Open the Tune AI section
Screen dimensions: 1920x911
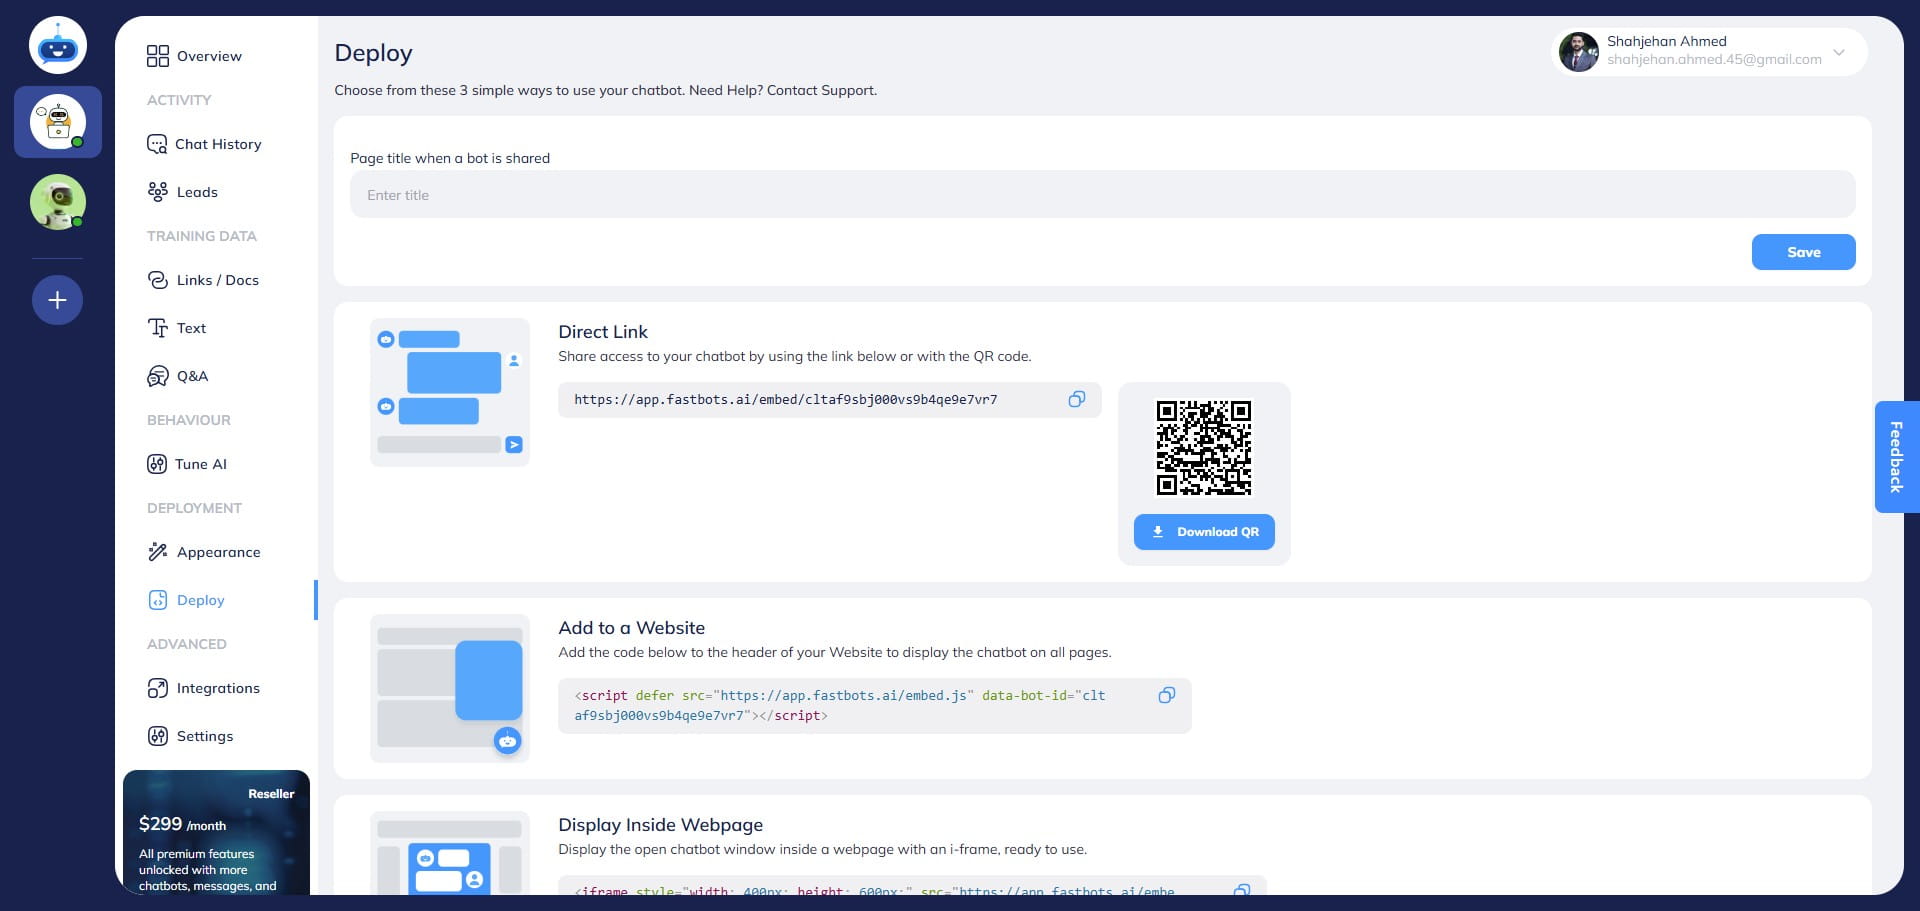pos(200,464)
